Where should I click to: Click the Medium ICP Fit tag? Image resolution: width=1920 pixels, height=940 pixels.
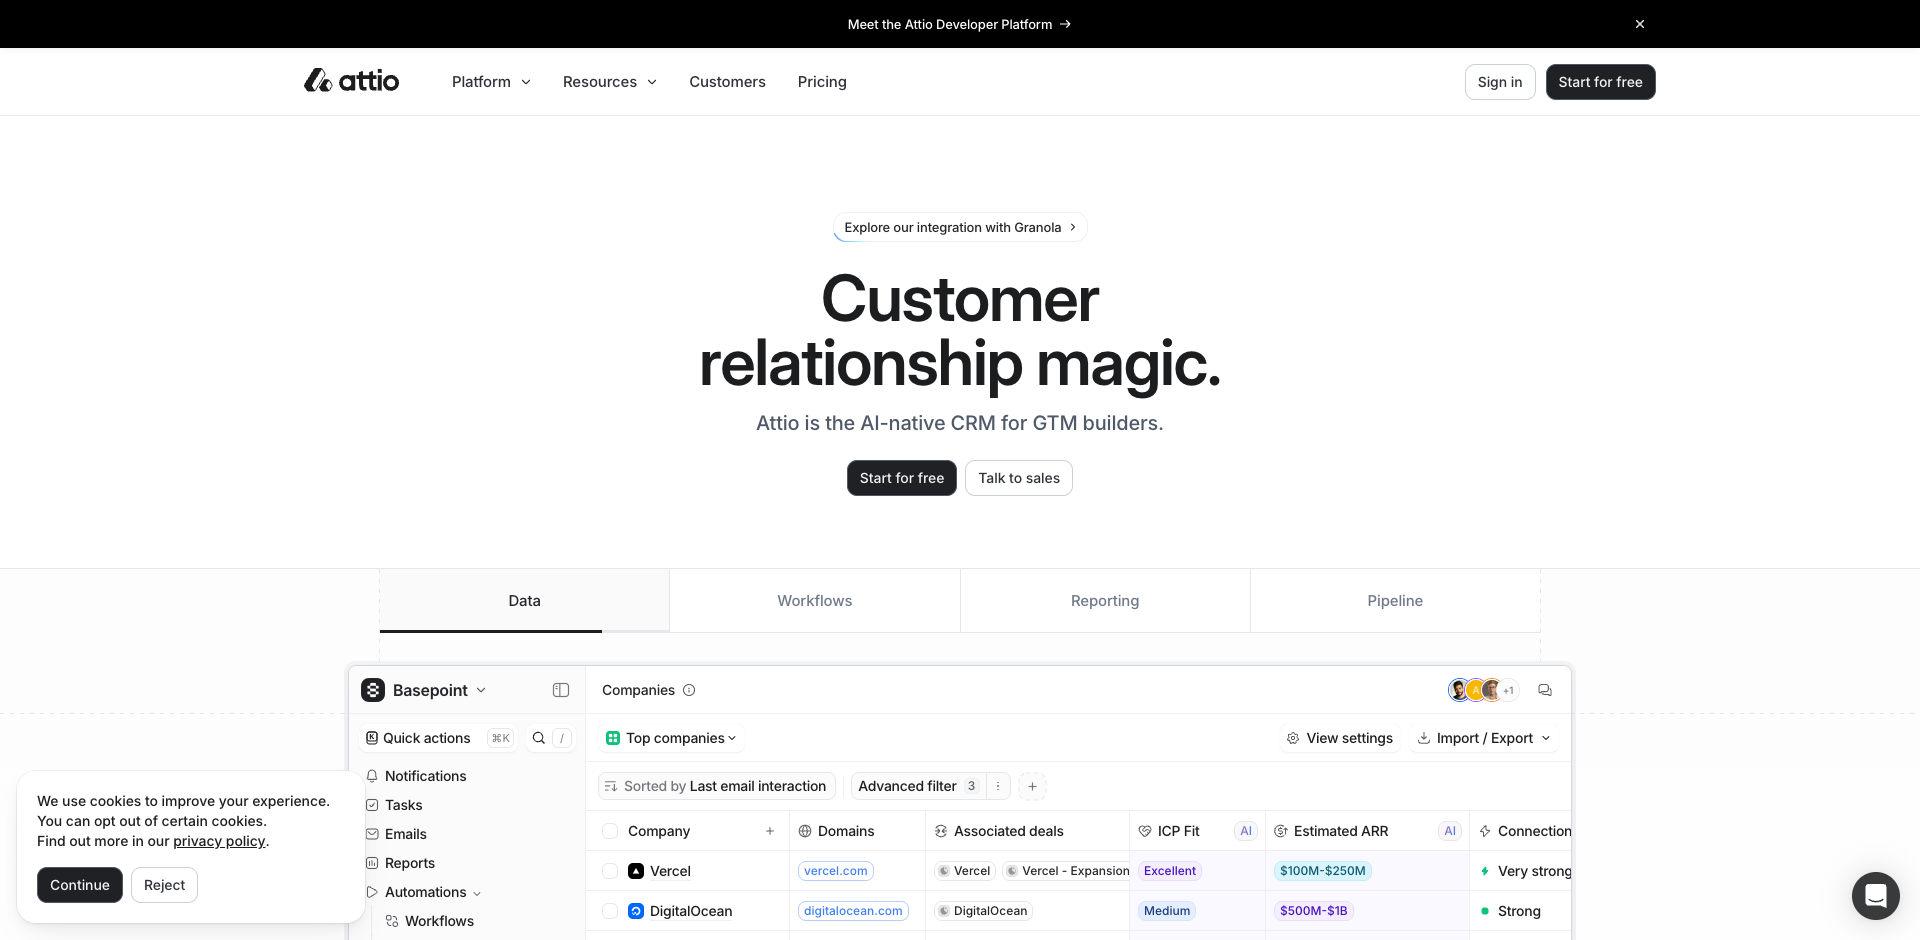(1167, 911)
